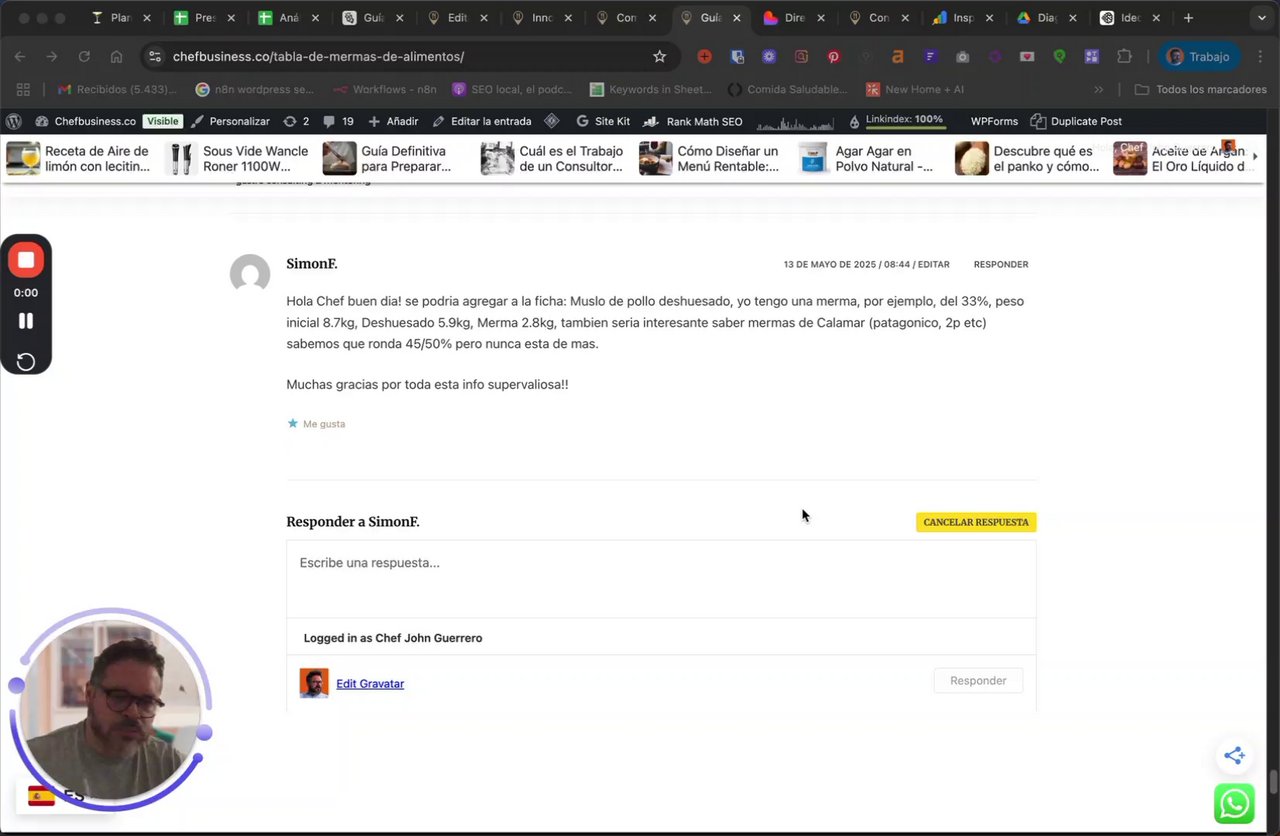The height and width of the screenshot is (836, 1280).
Task: Open the Todos los marcadores folder
Action: click(1201, 89)
